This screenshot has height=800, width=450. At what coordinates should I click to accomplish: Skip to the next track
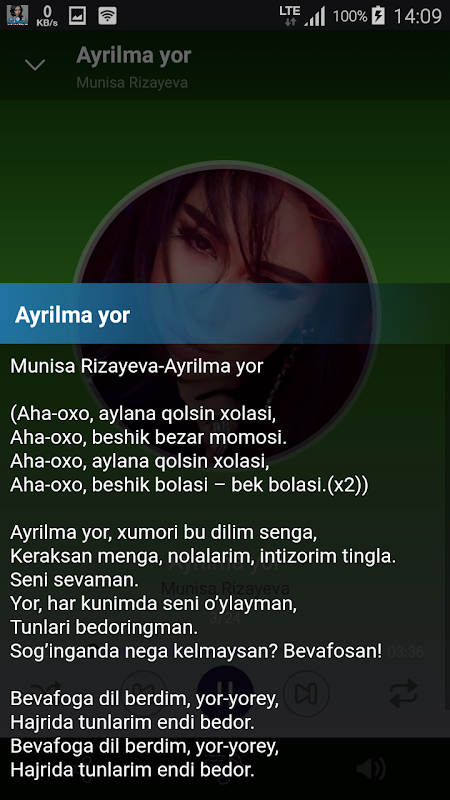(306, 693)
